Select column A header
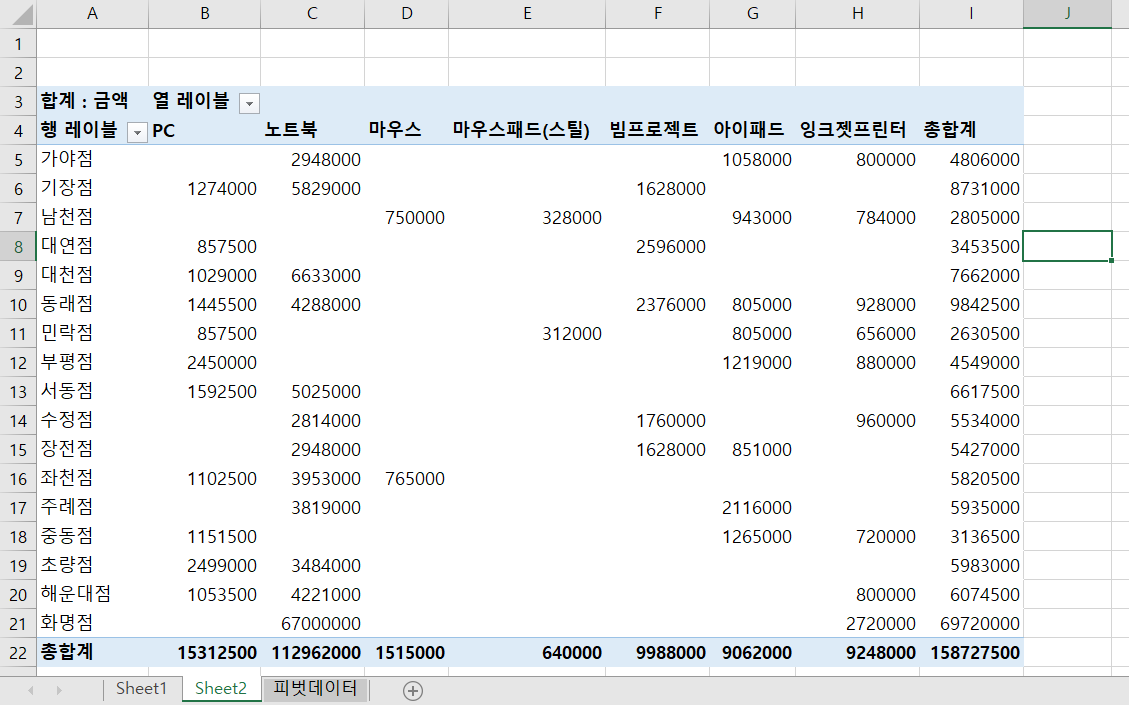1129x705 pixels. click(92, 14)
